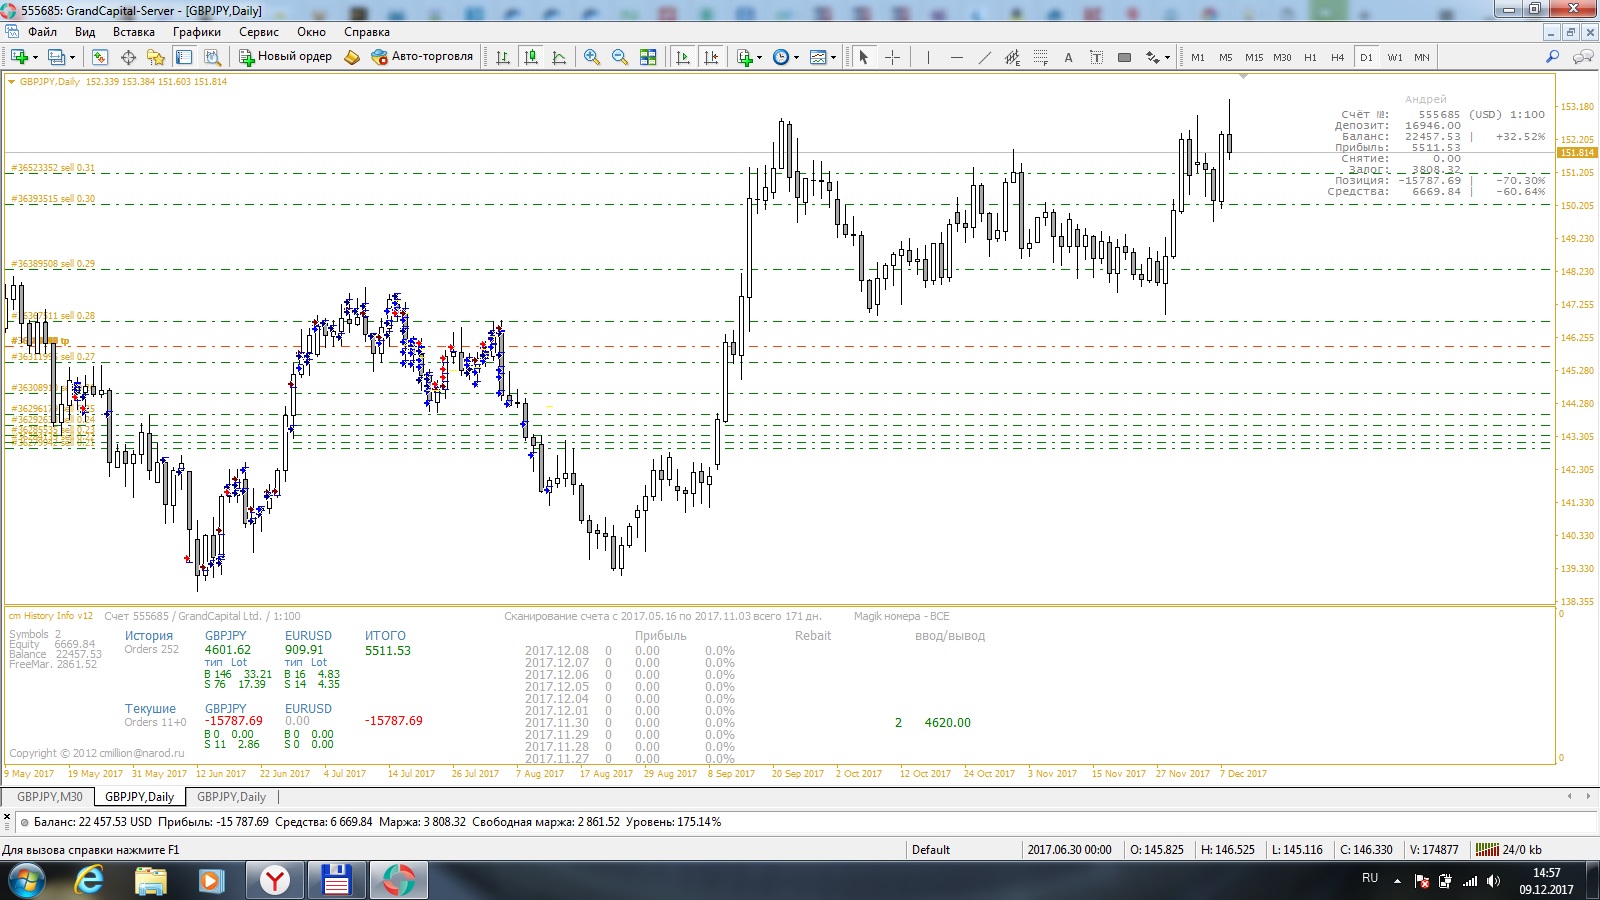
Task: Switch to the GBPJPY,M30 chart tab
Action: (x=50, y=797)
